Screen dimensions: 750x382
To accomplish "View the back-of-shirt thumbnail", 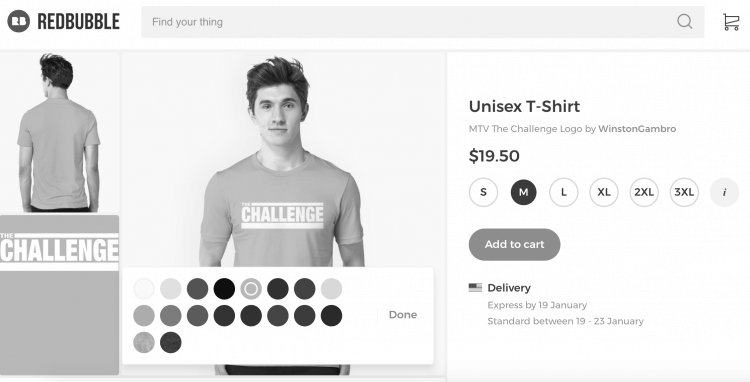I will click(59, 132).
